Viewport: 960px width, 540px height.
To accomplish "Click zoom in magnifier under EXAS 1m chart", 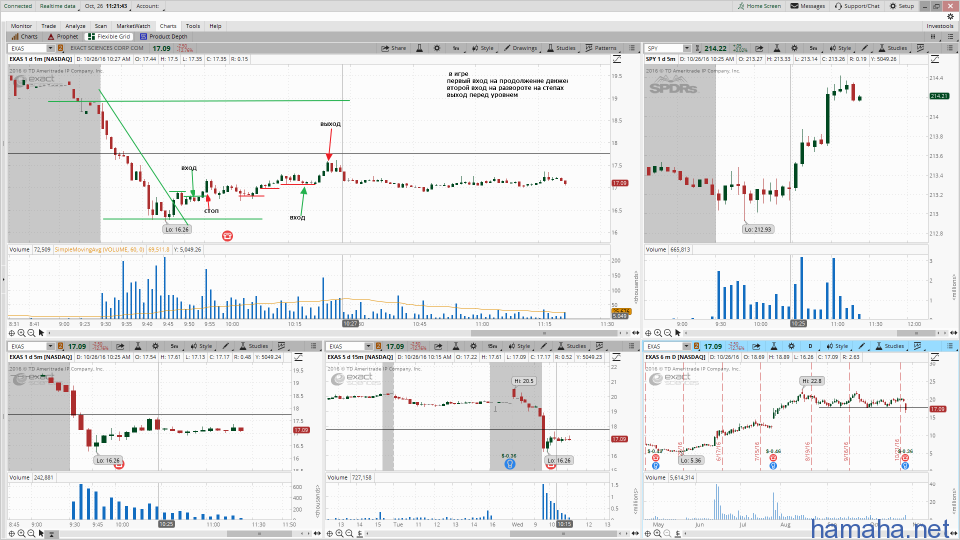I will (21, 333).
